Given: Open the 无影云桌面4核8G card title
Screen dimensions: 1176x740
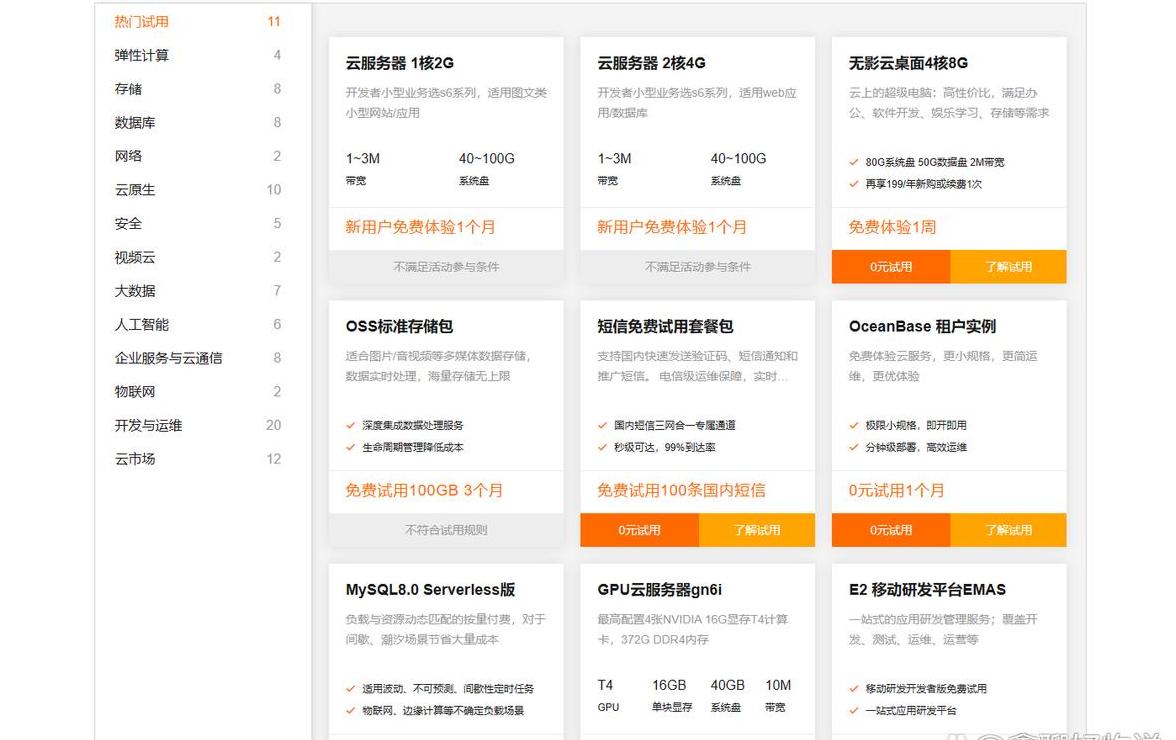Looking at the screenshot, I should point(908,63).
